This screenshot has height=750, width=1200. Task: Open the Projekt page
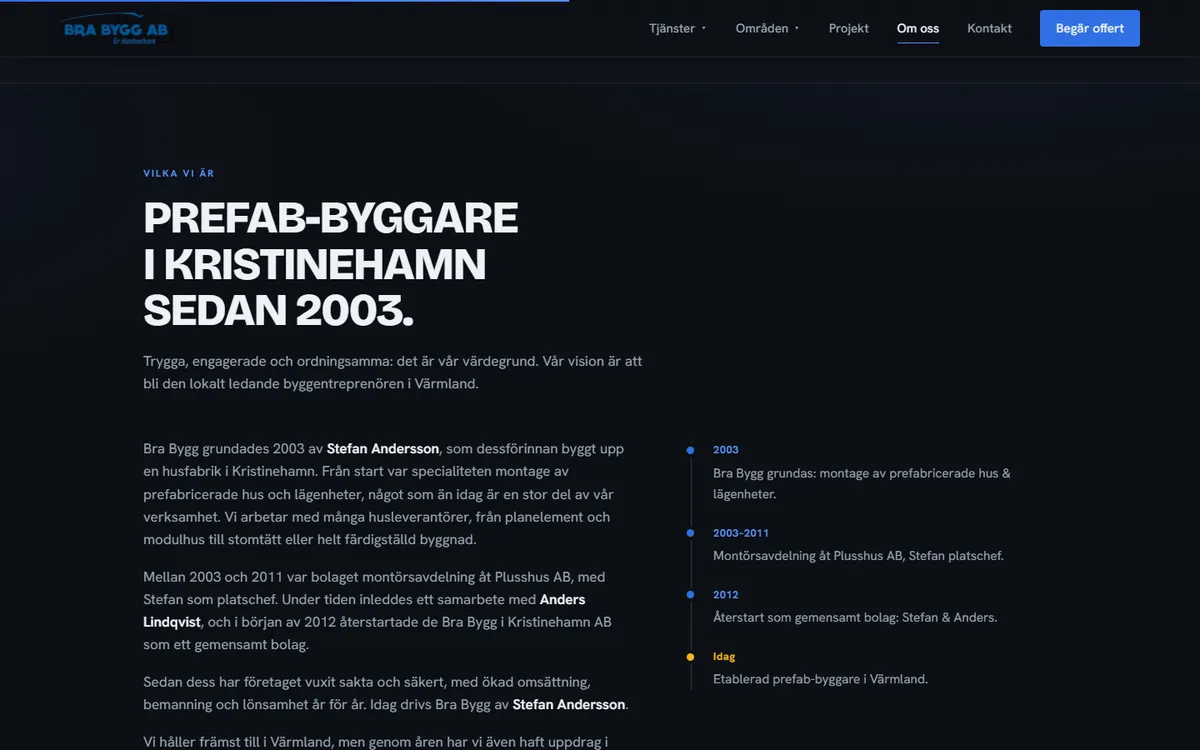click(848, 28)
